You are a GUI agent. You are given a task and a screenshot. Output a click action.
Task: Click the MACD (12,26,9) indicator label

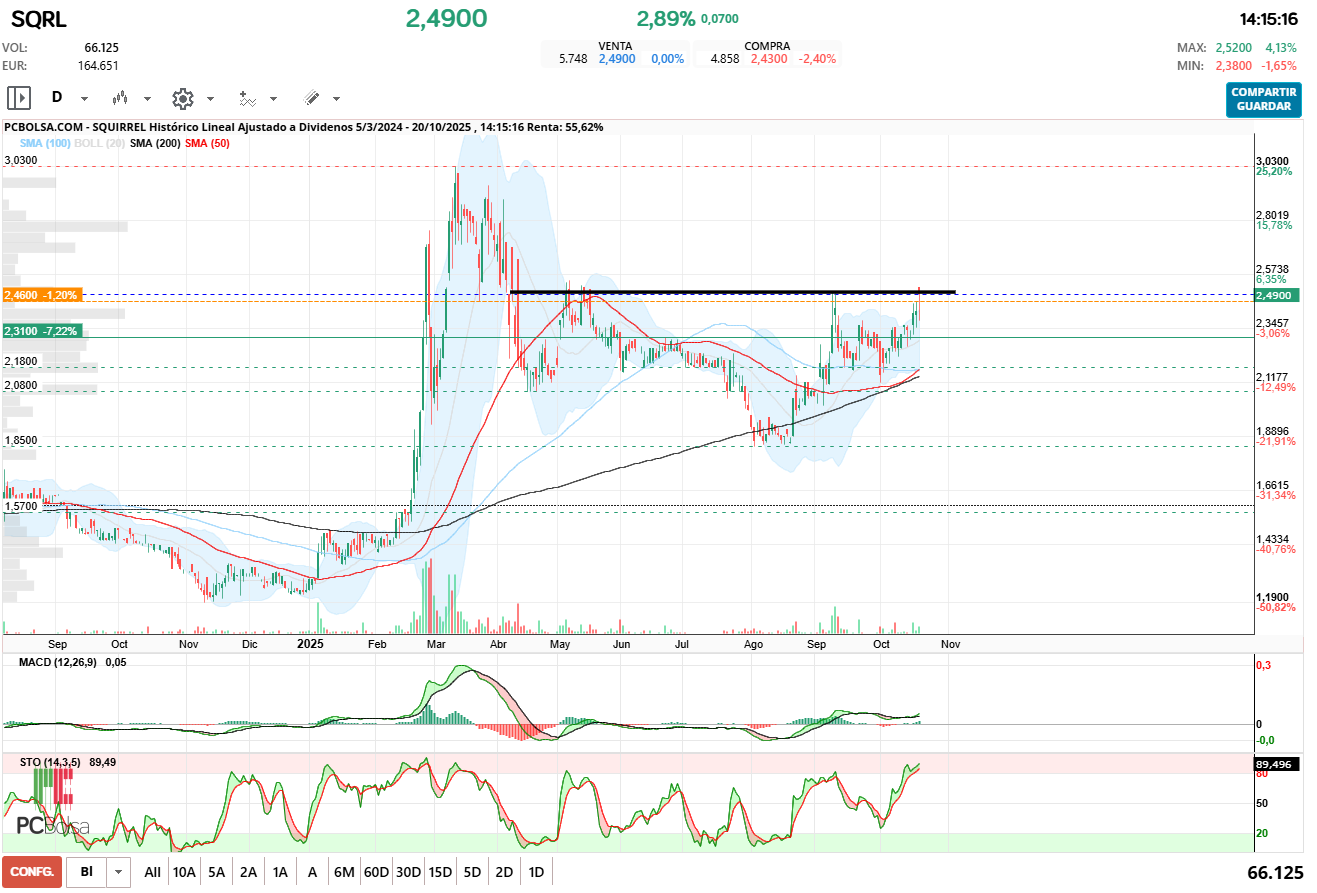point(60,662)
